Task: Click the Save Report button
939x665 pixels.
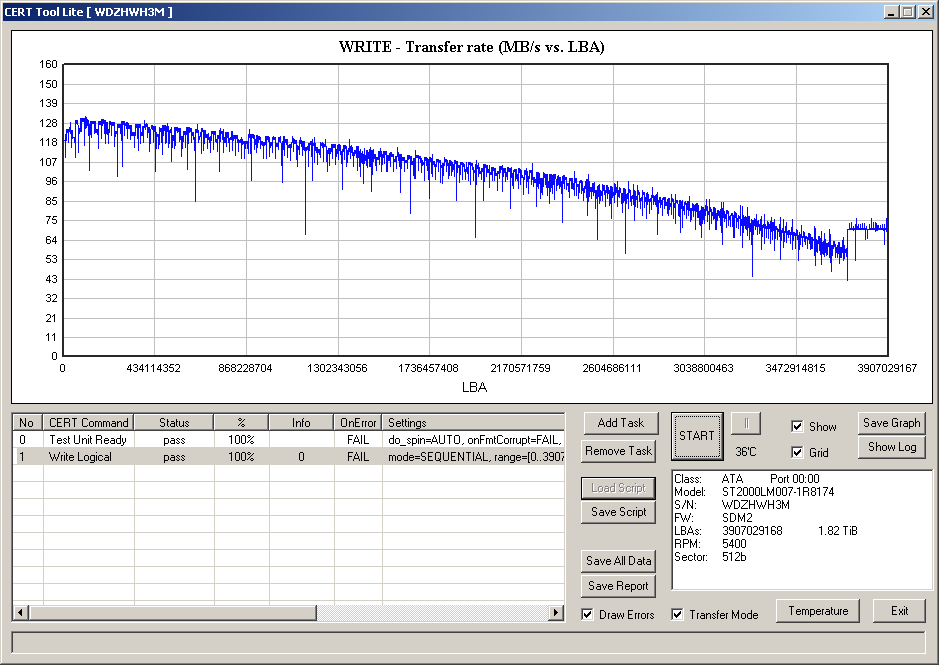Action: (618, 586)
